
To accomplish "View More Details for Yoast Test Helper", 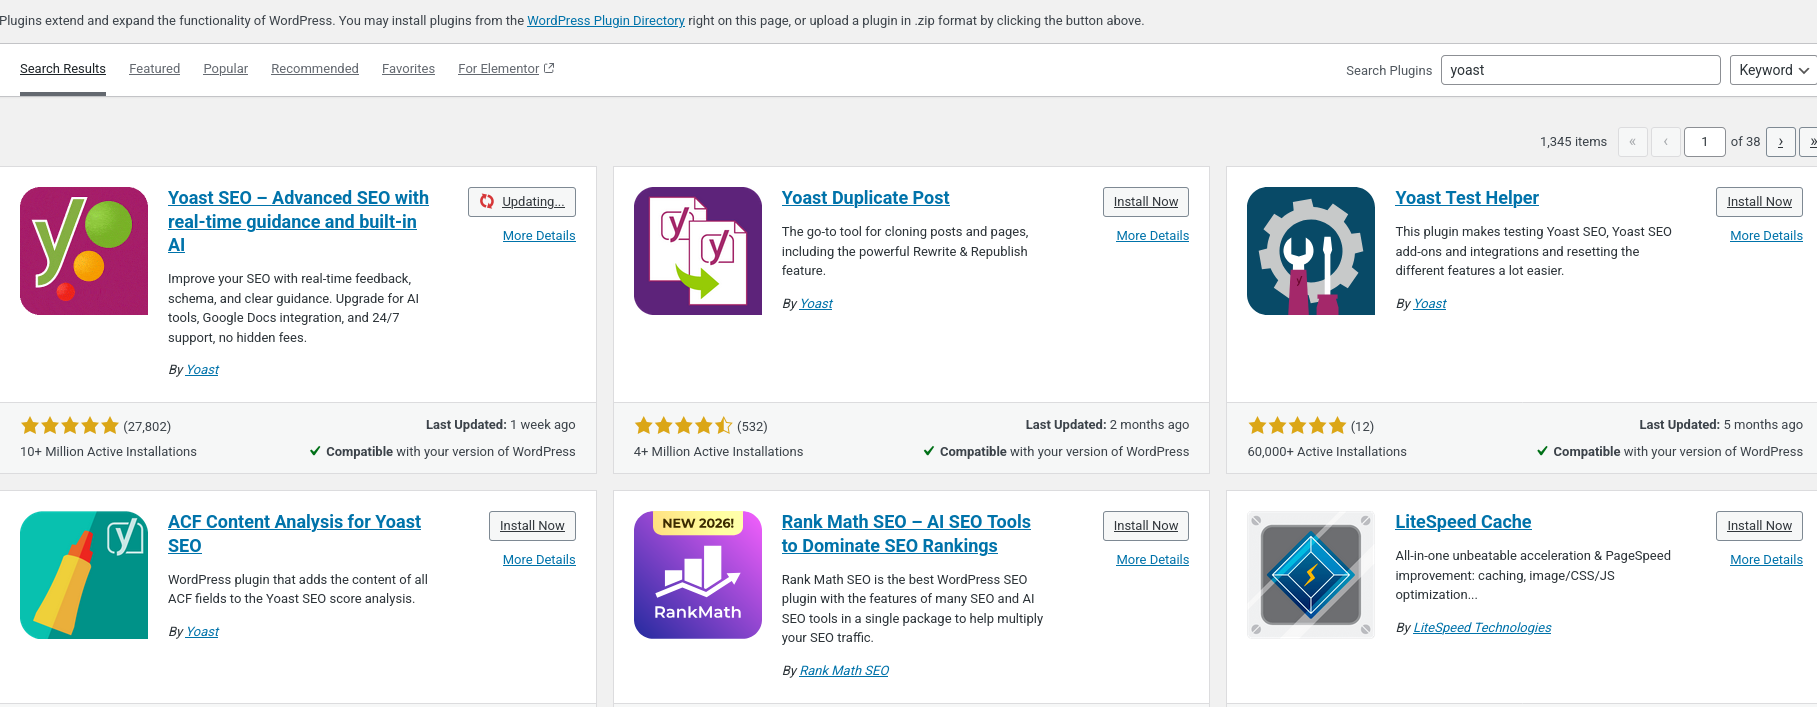I will pos(1766,235).
